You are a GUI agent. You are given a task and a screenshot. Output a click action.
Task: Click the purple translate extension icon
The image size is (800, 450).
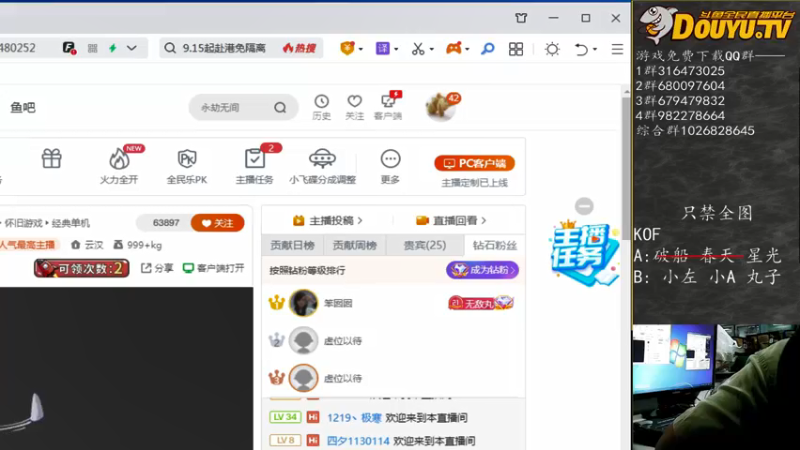coord(383,48)
